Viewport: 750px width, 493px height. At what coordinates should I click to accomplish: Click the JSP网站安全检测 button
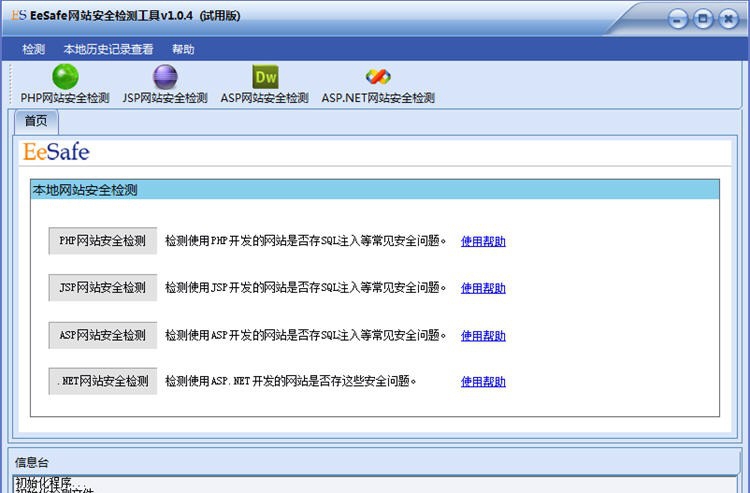click(x=102, y=287)
